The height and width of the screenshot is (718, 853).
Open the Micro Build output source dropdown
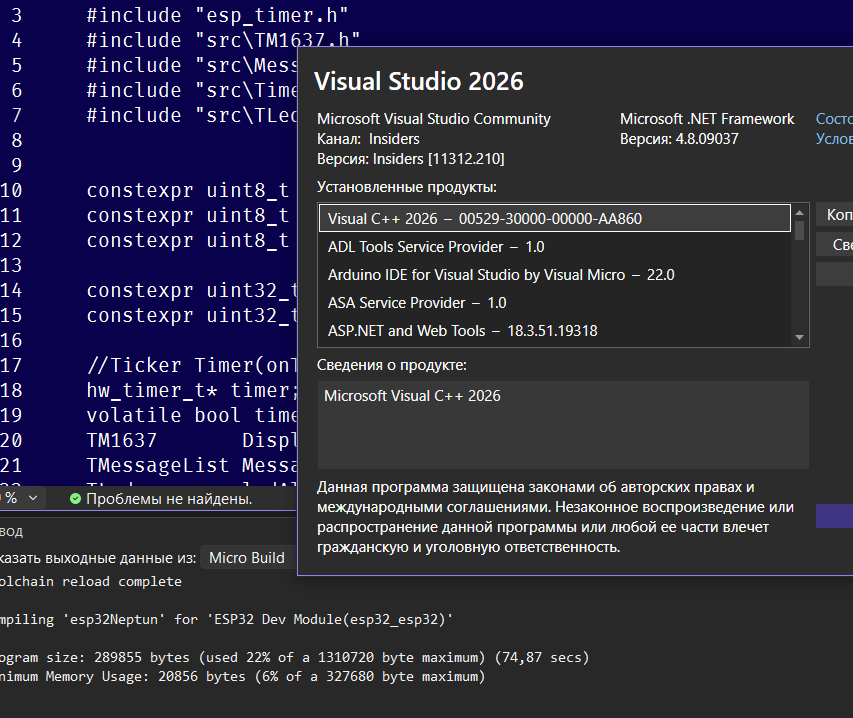coord(247,558)
